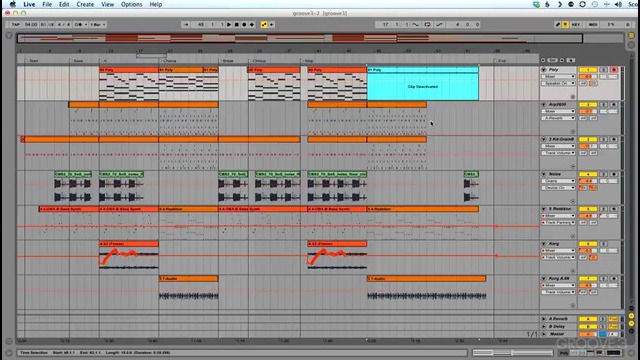Open the File menu
The image size is (640, 360).
point(47,4)
